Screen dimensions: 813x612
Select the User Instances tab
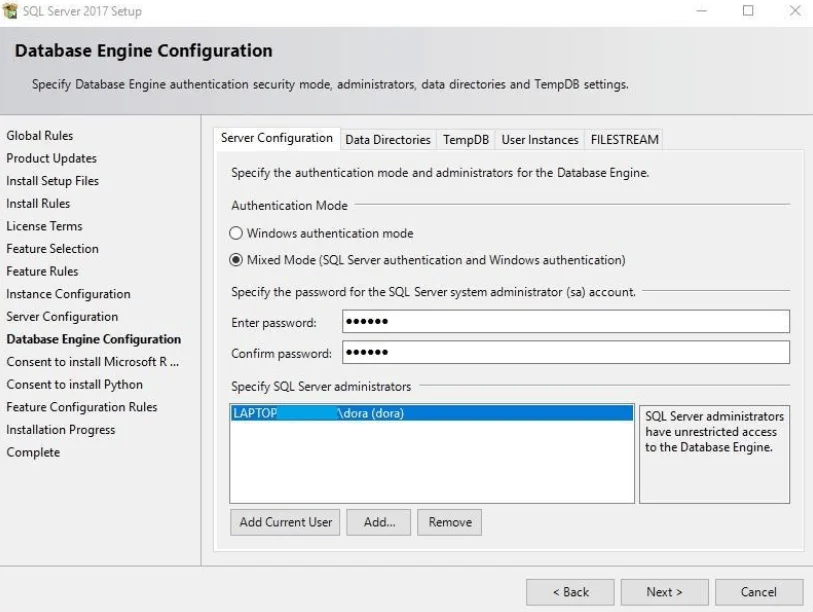coord(540,139)
